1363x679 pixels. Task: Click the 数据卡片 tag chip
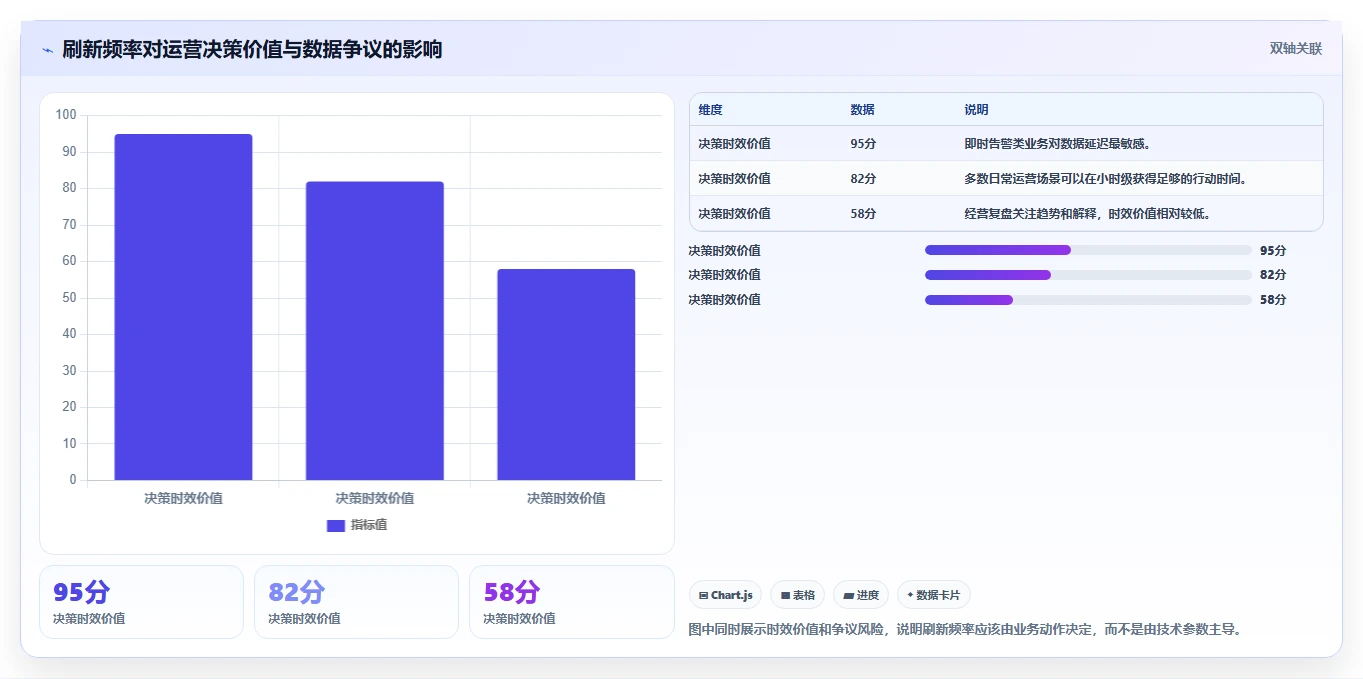pyautogui.click(x=934, y=595)
